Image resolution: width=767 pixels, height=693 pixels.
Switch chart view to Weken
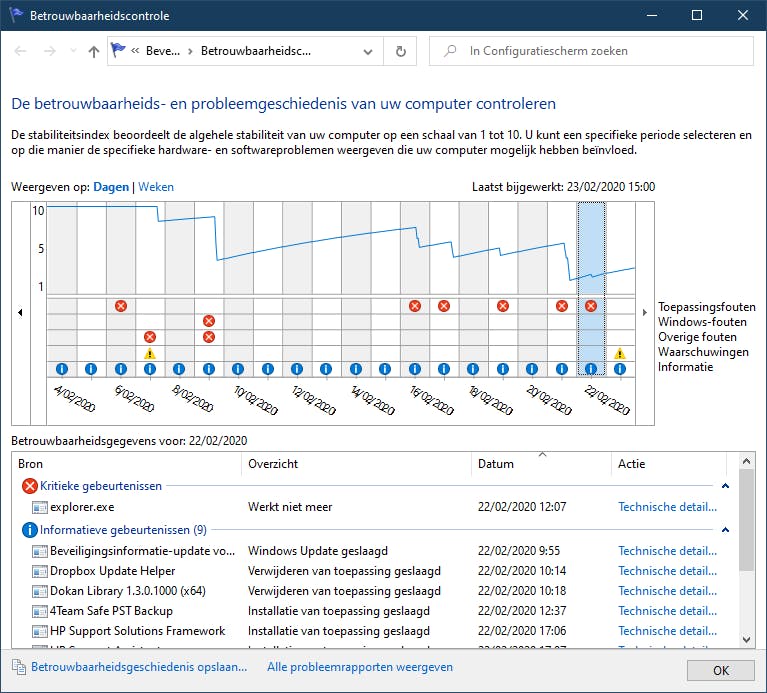pyautogui.click(x=156, y=187)
